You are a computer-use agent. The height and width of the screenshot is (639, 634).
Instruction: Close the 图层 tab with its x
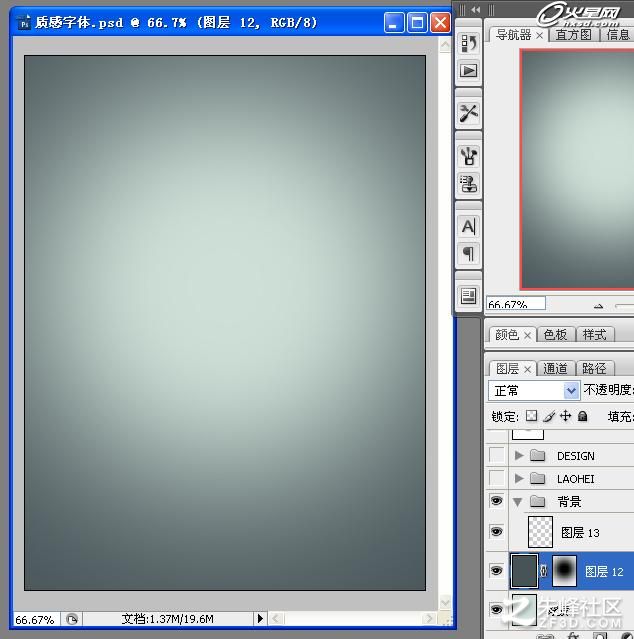(x=527, y=369)
